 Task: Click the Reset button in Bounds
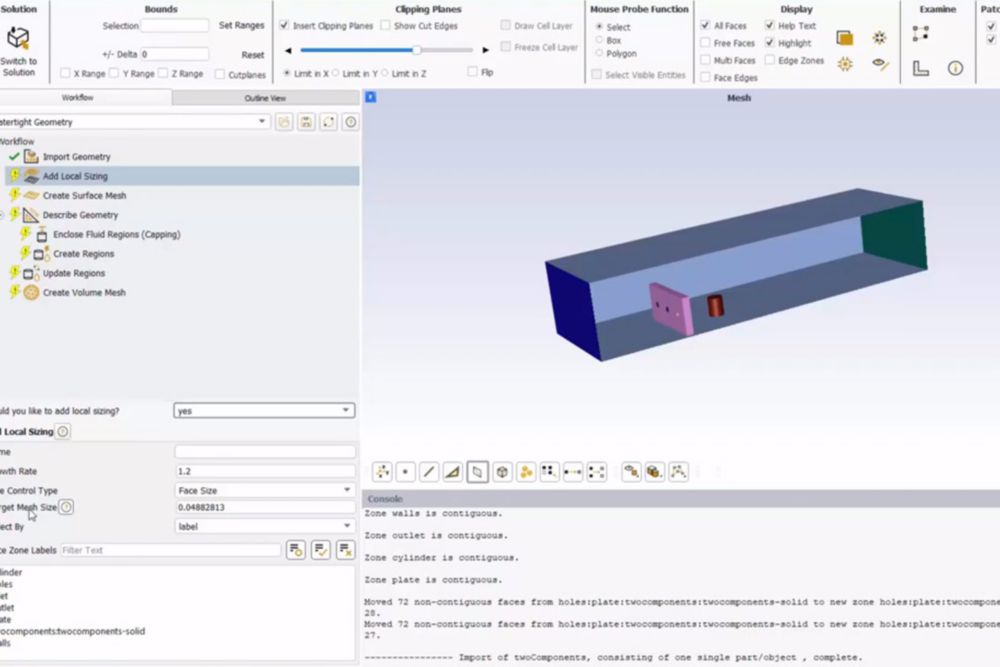(253, 55)
